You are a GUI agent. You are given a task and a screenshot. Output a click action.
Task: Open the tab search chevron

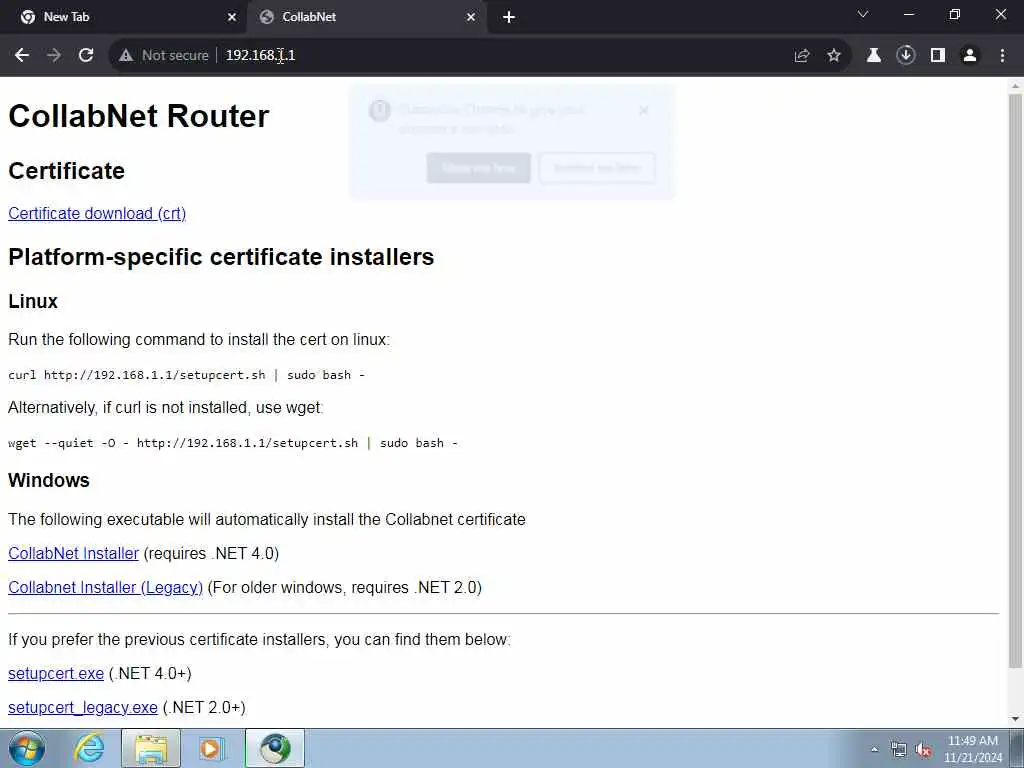click(x=863, y=14)
